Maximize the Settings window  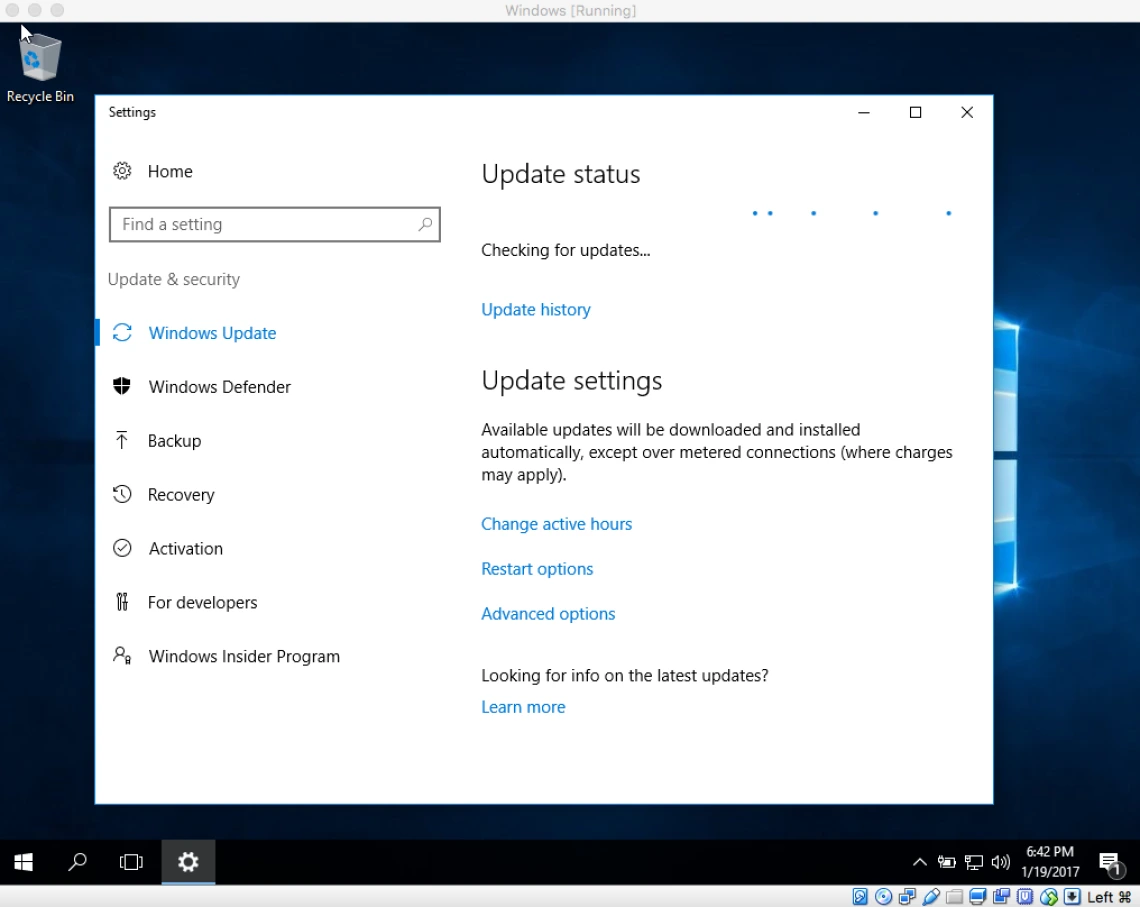click(915, 112)
